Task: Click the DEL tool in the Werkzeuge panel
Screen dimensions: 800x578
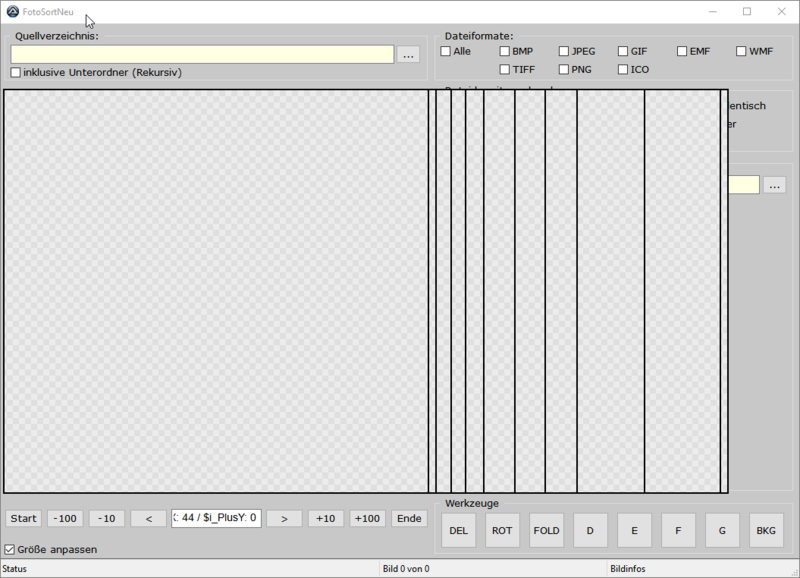Action: click(x=458, y=530)
